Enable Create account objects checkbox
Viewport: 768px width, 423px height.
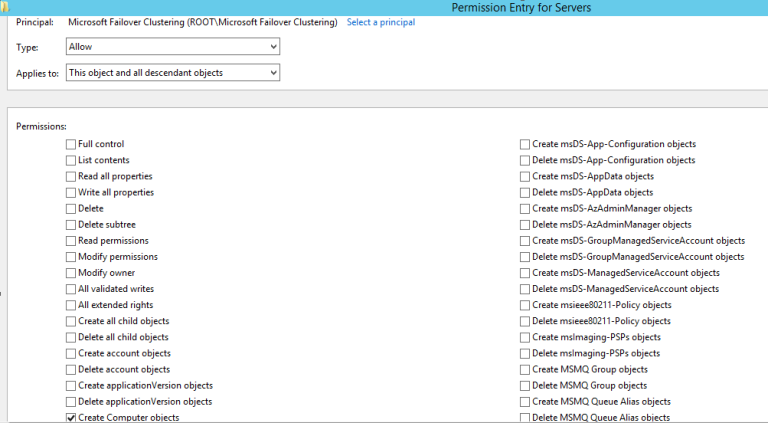pos(71,353)
